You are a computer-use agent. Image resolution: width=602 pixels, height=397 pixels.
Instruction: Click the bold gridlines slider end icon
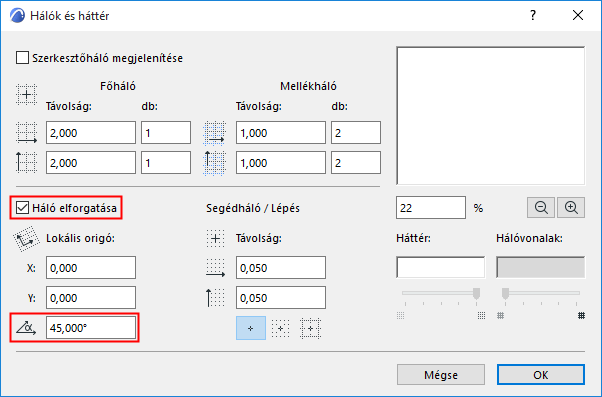coord(581,316)
